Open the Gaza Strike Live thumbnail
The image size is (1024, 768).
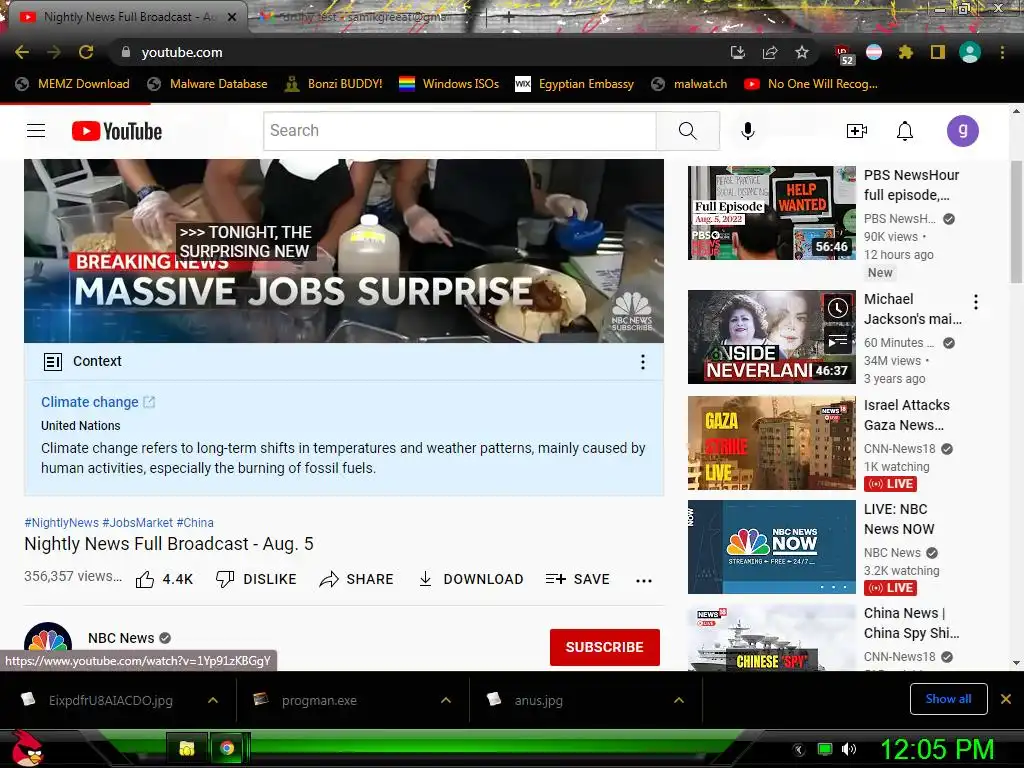tap(772, 443)
